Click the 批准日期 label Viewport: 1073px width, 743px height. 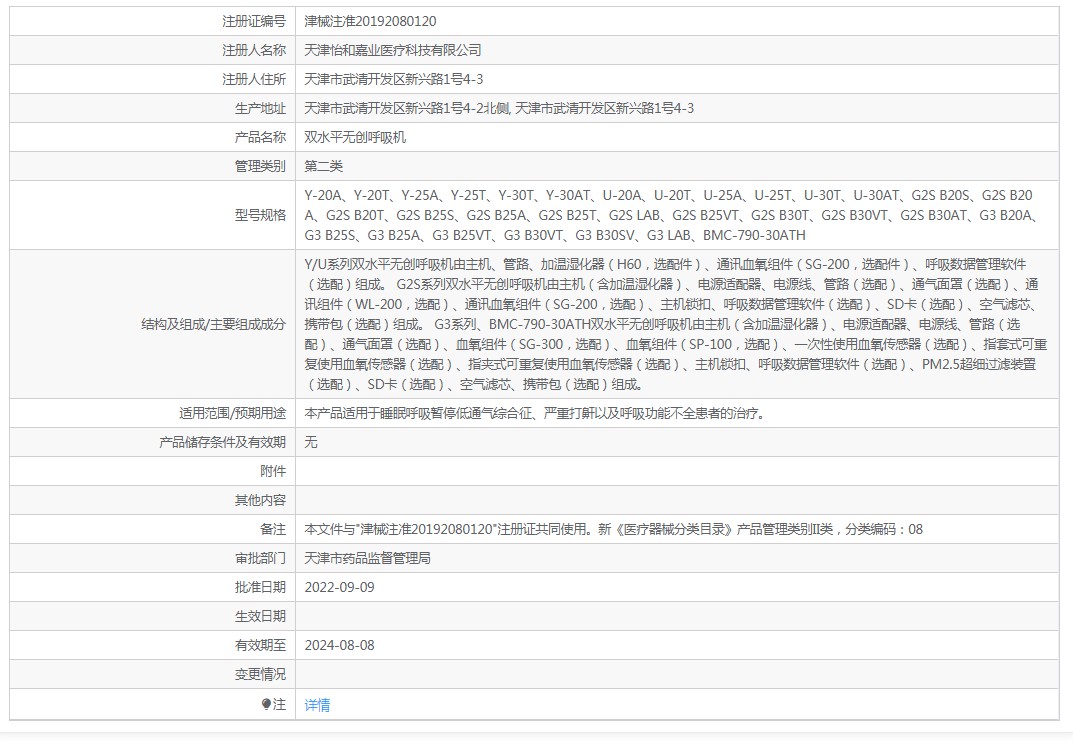(260, 587)
